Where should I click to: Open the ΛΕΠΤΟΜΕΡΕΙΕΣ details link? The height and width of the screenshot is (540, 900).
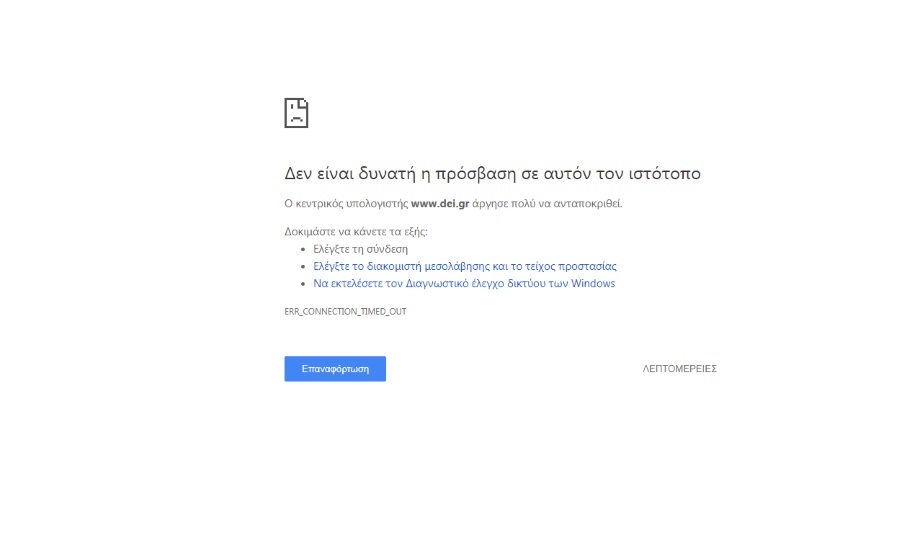pyautogui.click(x=680, y=368)
